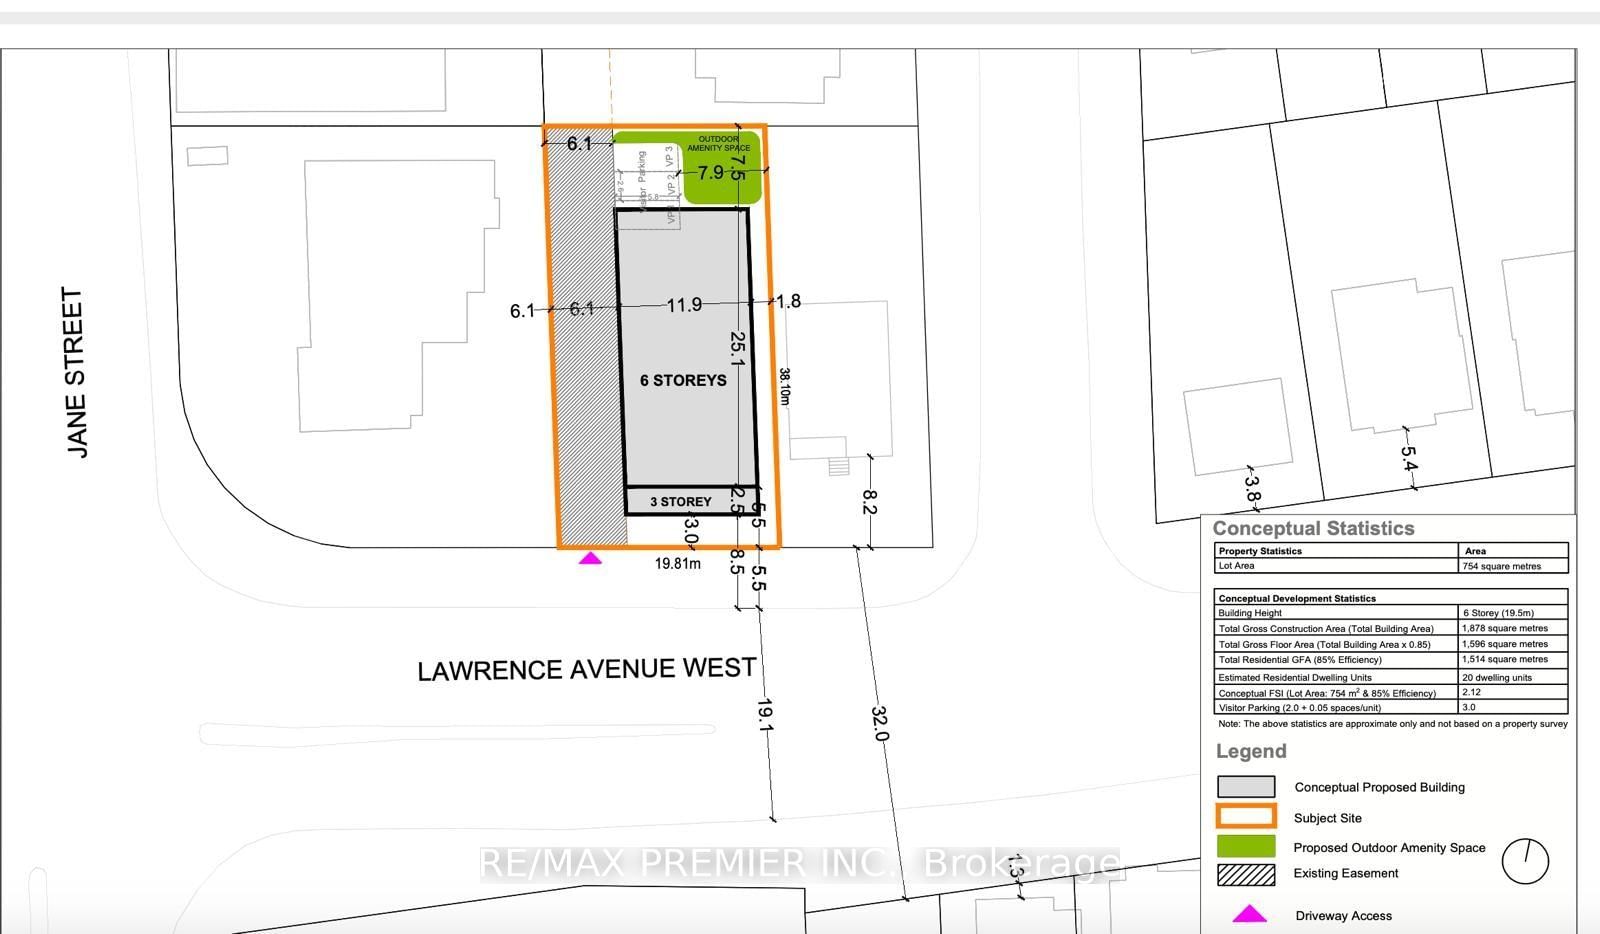Viewport: 1600px width, 934px height.
Task: Click the "5.4" neighbouring lot dimension
Action: coord(1409,459)
